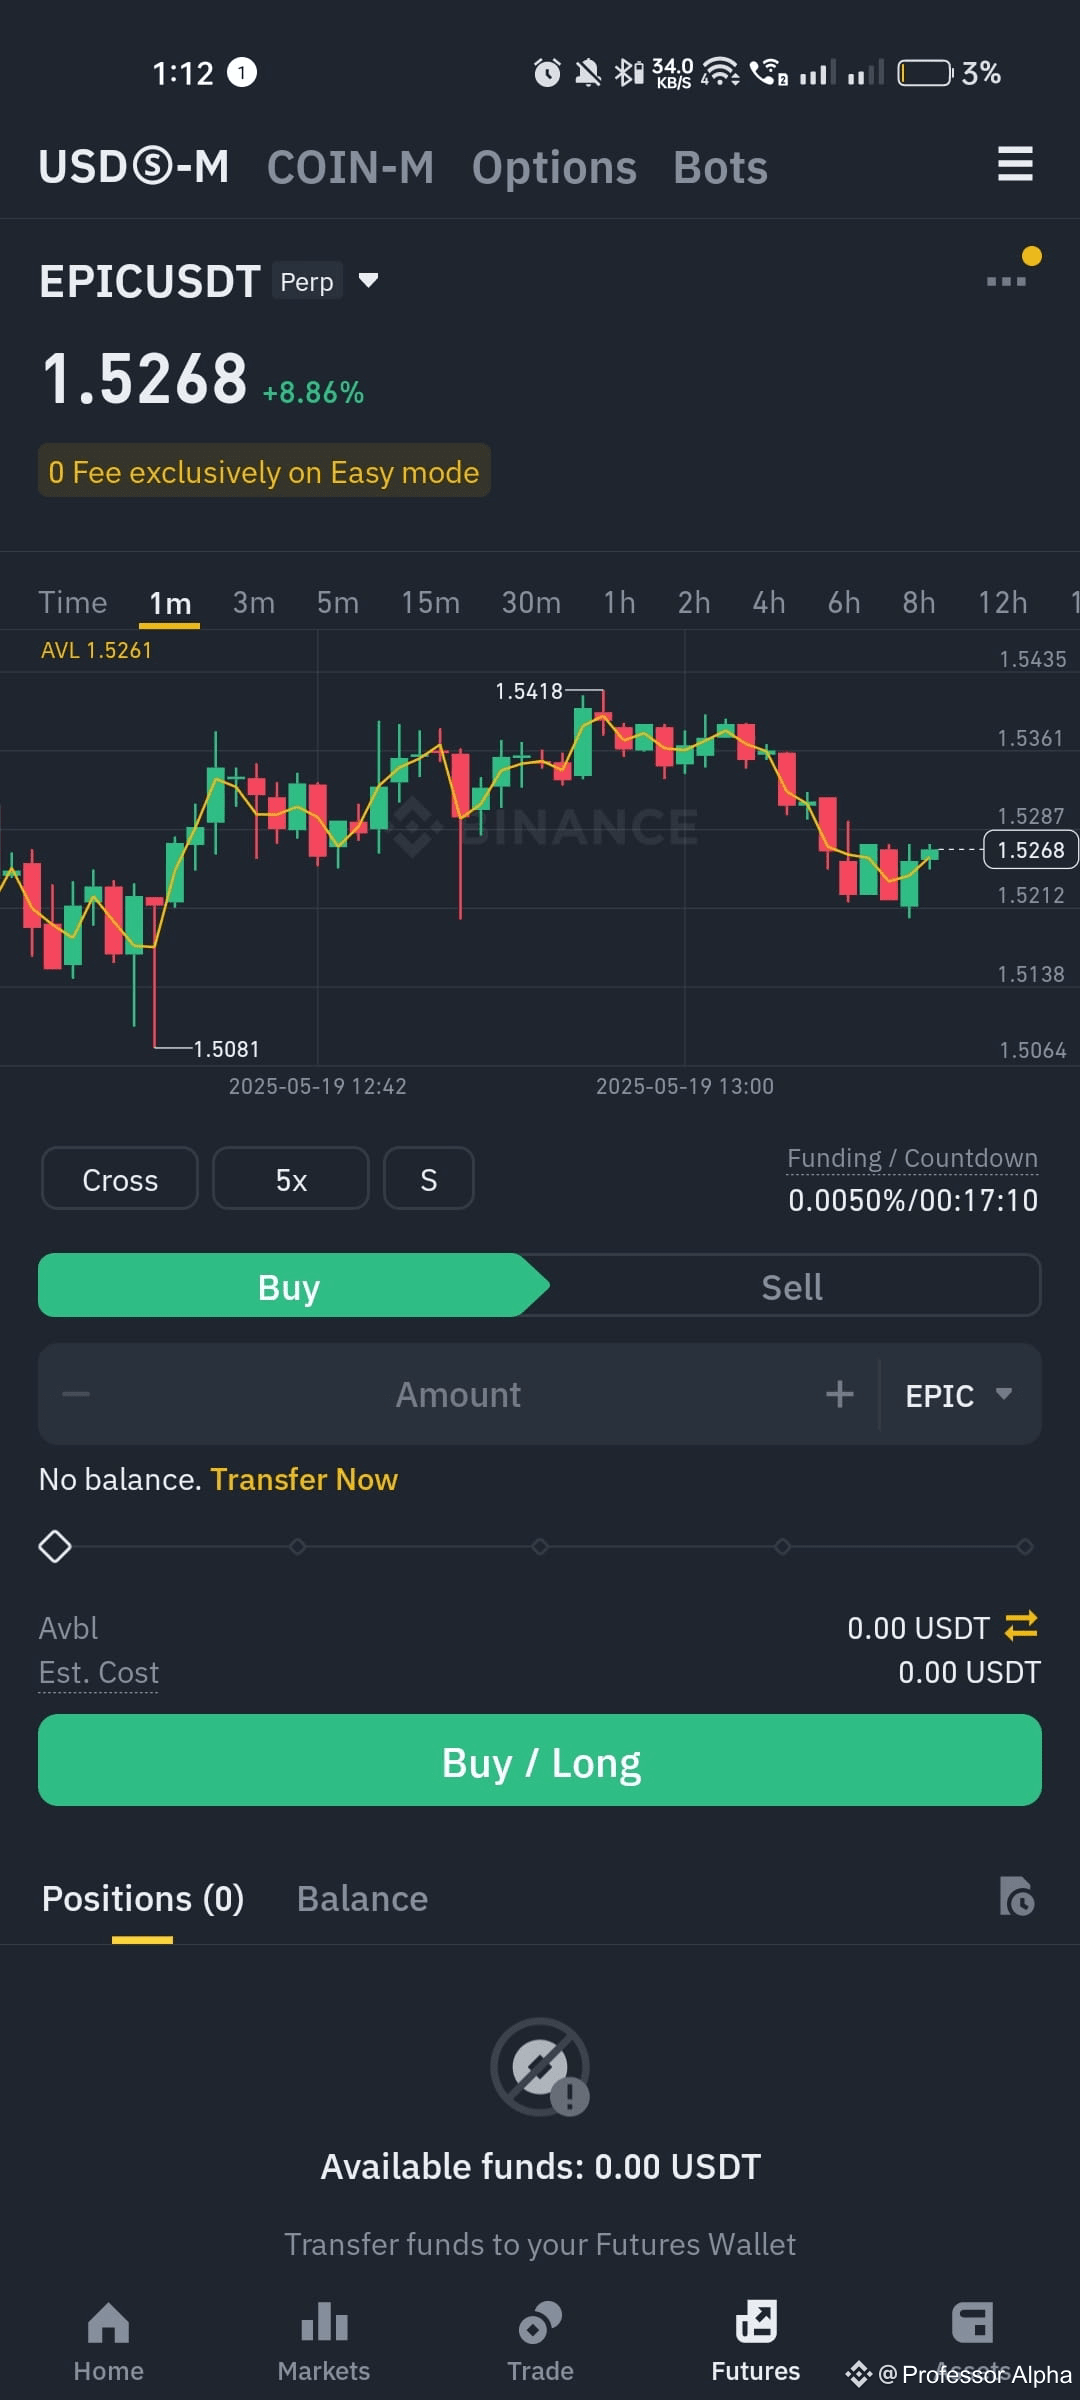Open the hamburger menu
The image size is (1080, 2400).
click(x=1015, y=164)
